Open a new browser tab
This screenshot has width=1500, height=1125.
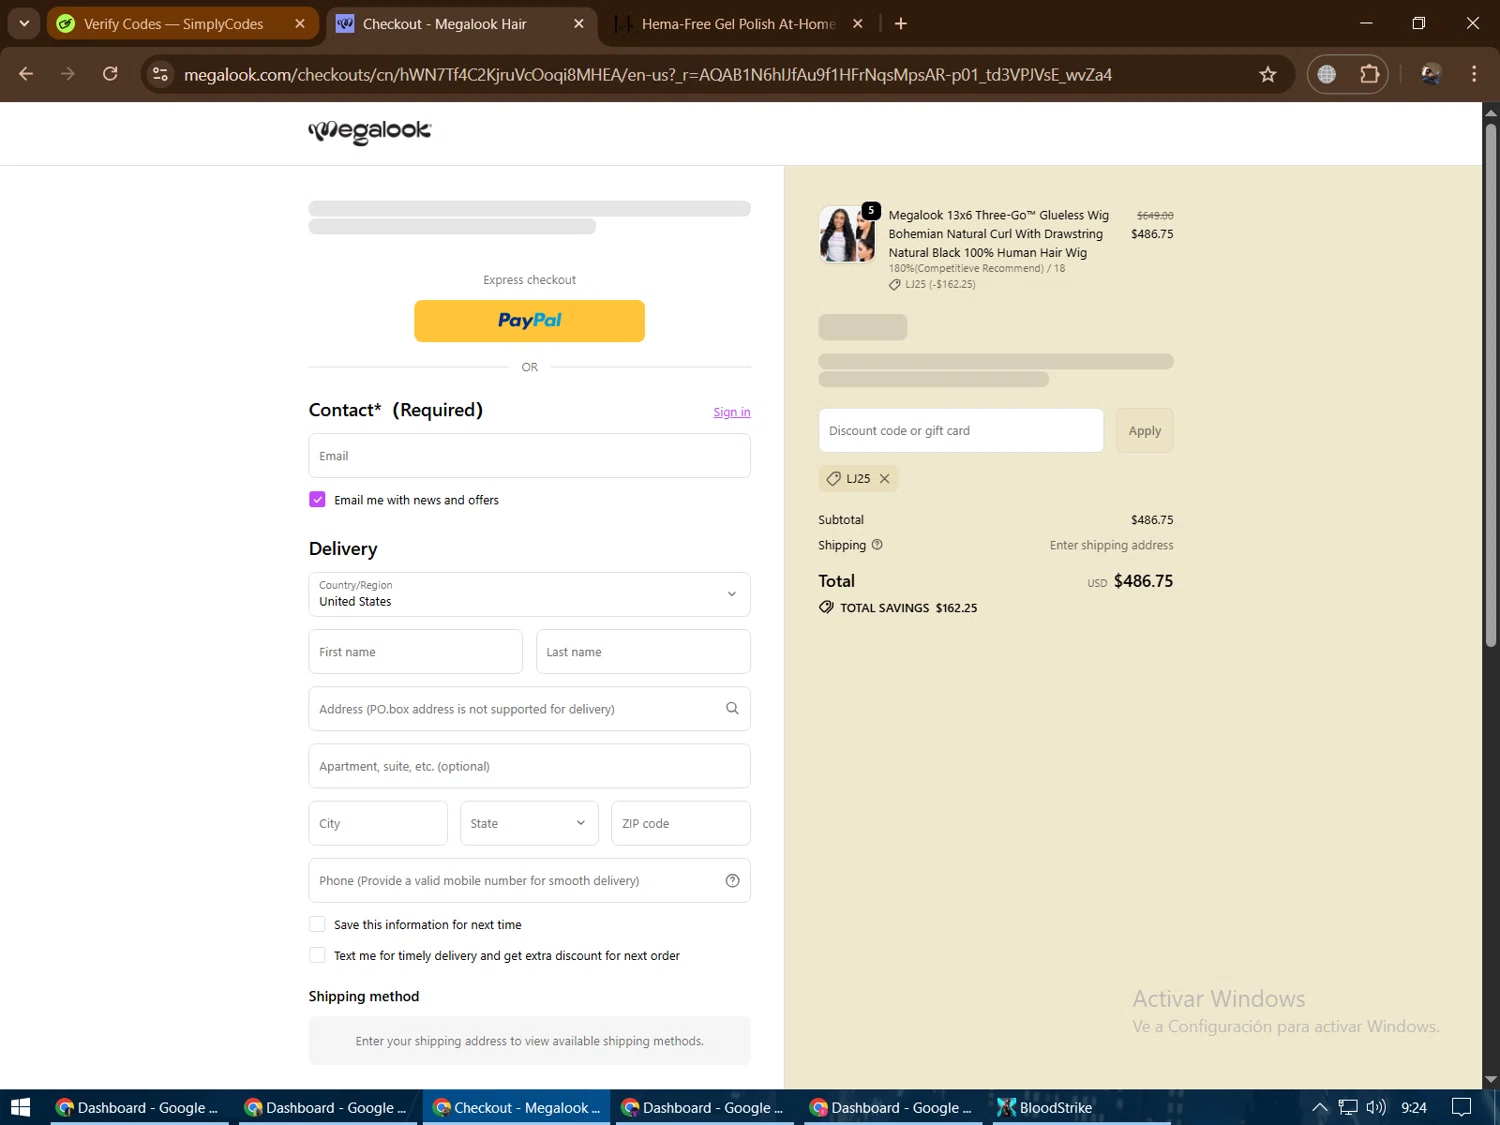pyautogui.click(x=901, y=23)
